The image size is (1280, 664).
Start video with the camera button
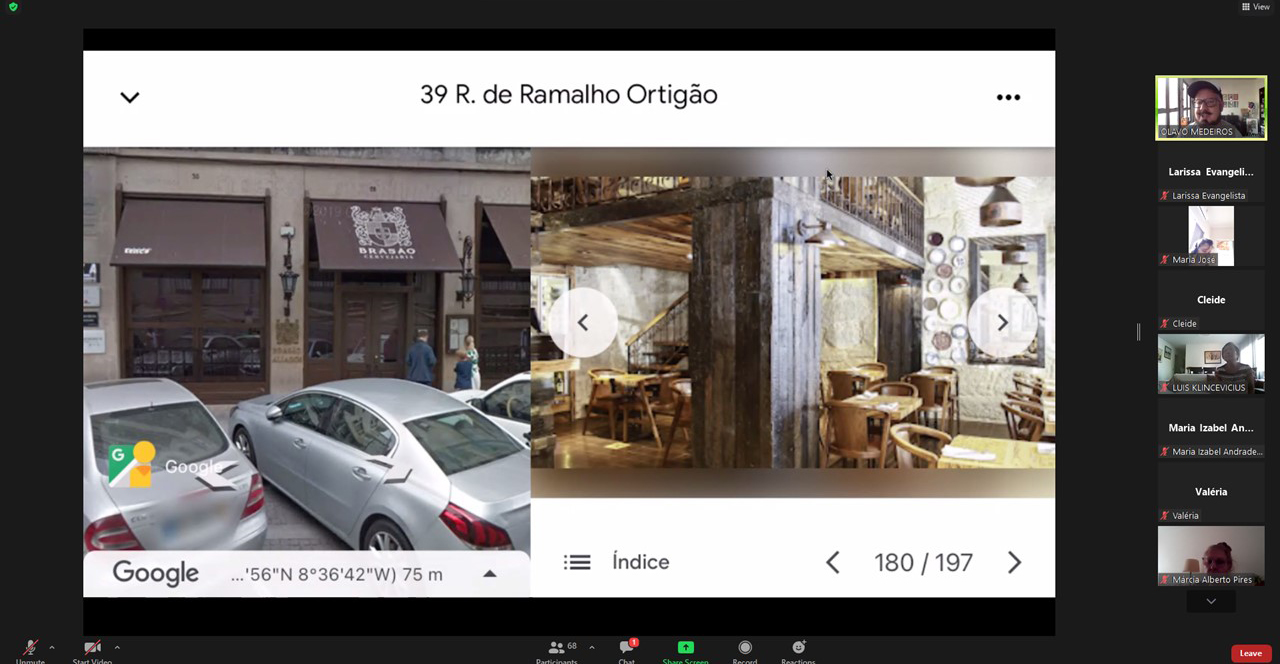[x=92, y=650]
